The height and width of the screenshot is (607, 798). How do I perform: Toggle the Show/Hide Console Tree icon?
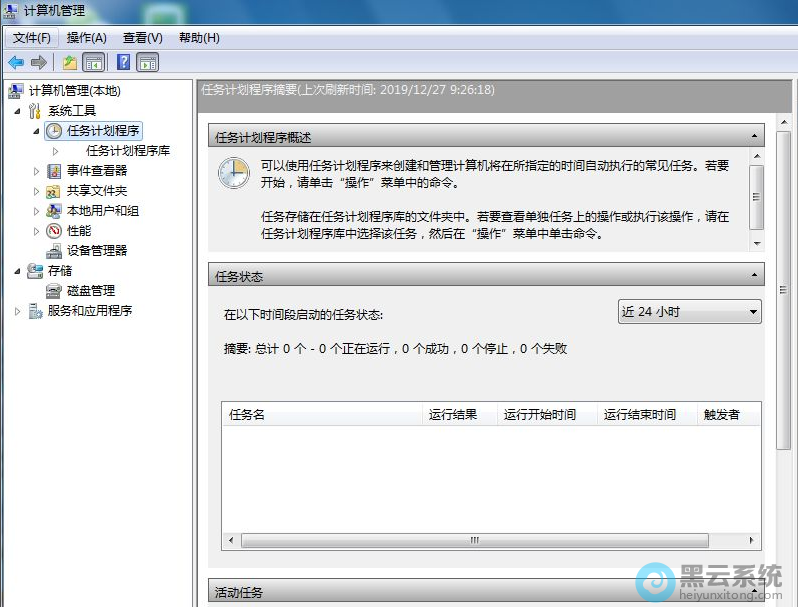(x=94, y=63)
